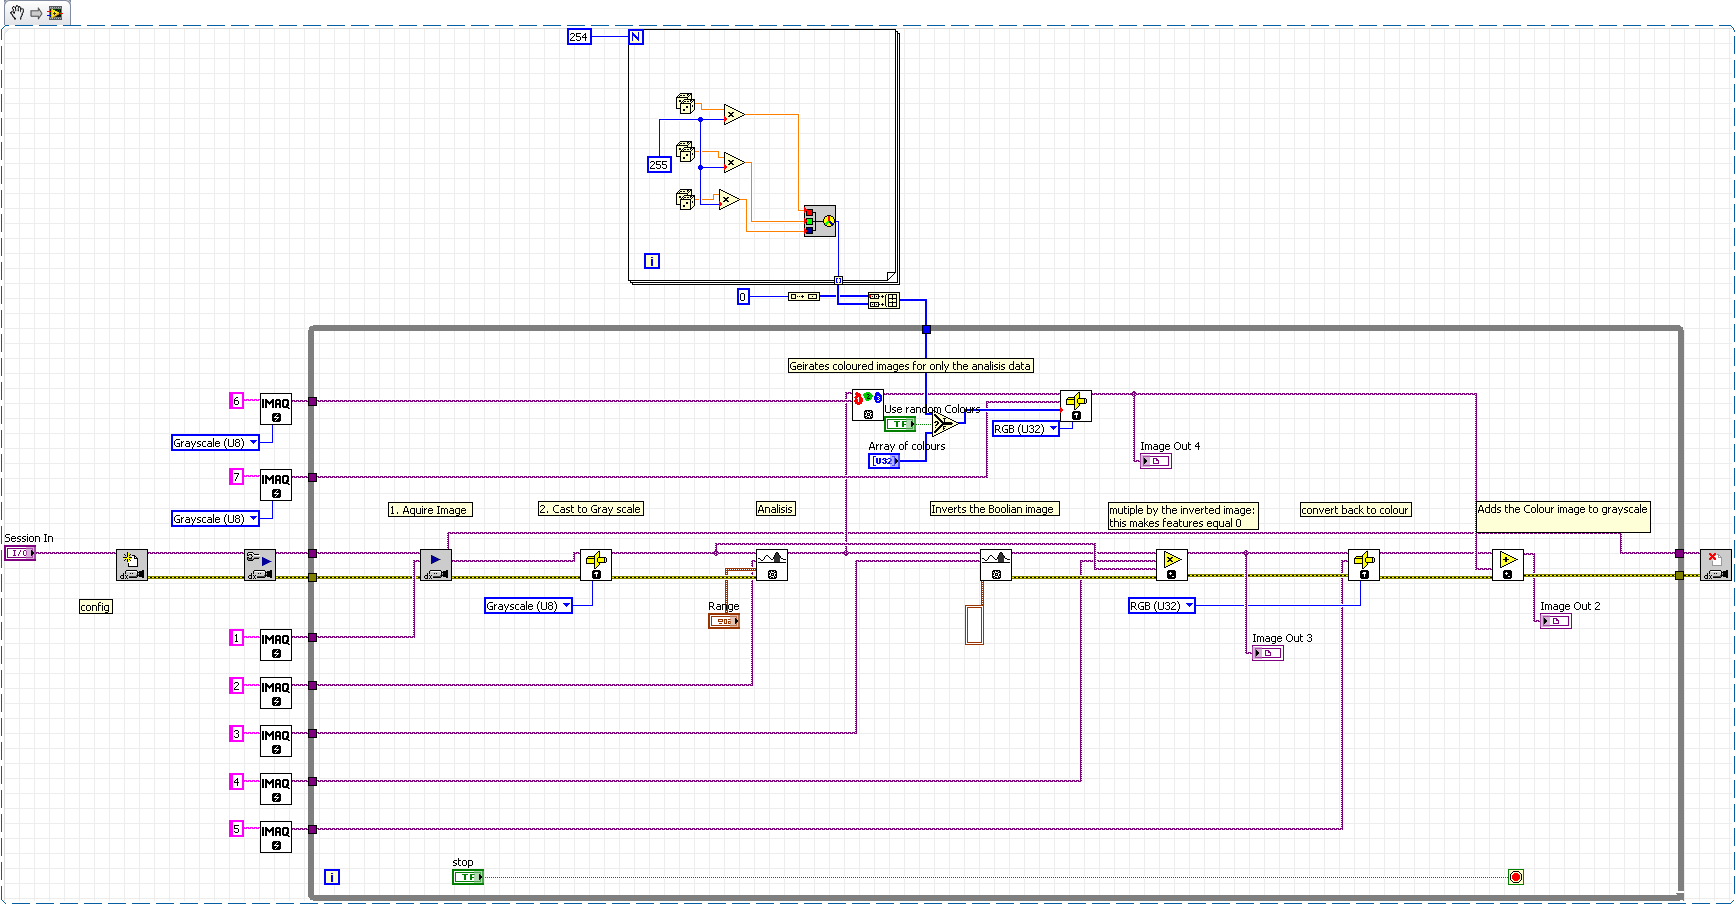Viewport: 1736px width, 905px height.
Task: Click the Image Out 3 indicator terminal
Action: coord(1267,653)
